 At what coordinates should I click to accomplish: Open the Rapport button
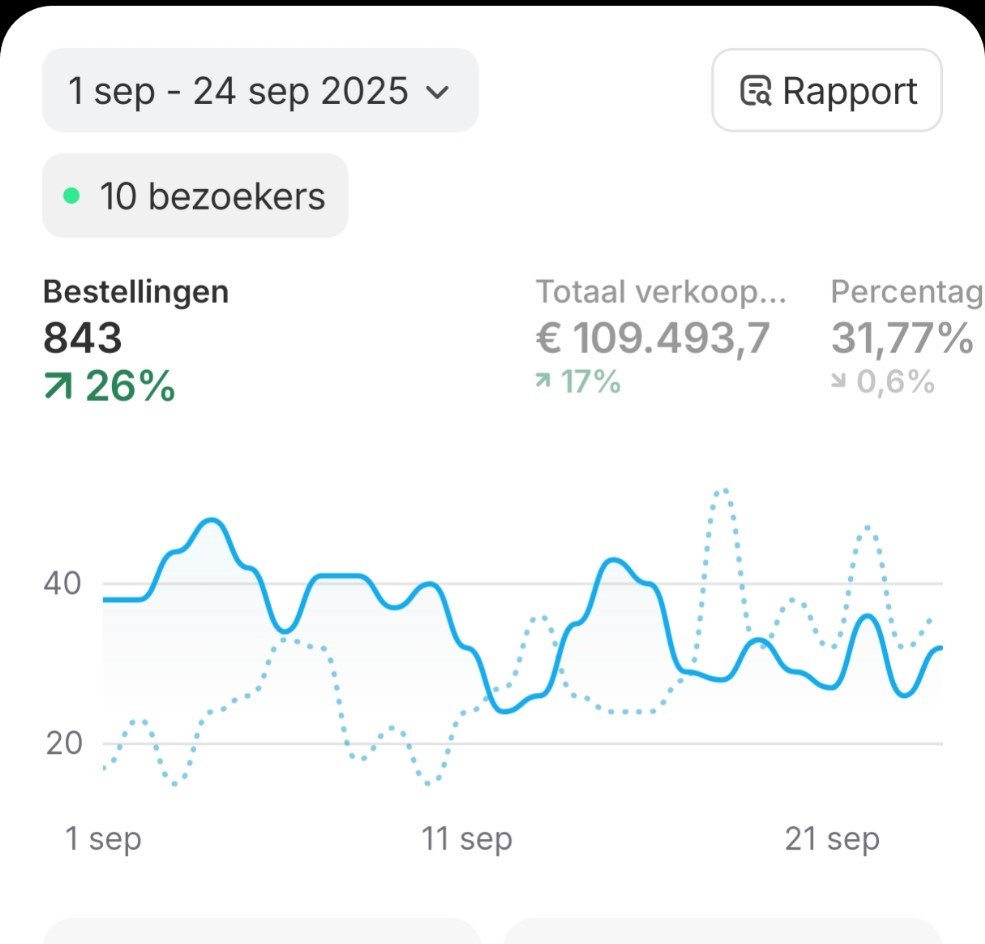pyautogui.click(x=826, y=91)
